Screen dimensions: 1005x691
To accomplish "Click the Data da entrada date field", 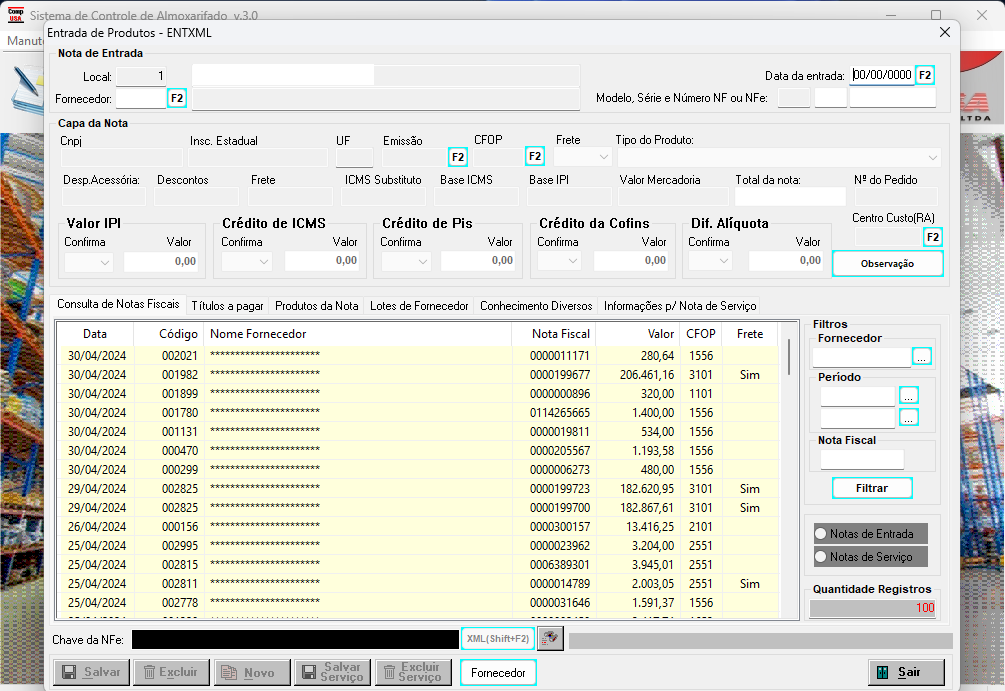I will point(882,75).
